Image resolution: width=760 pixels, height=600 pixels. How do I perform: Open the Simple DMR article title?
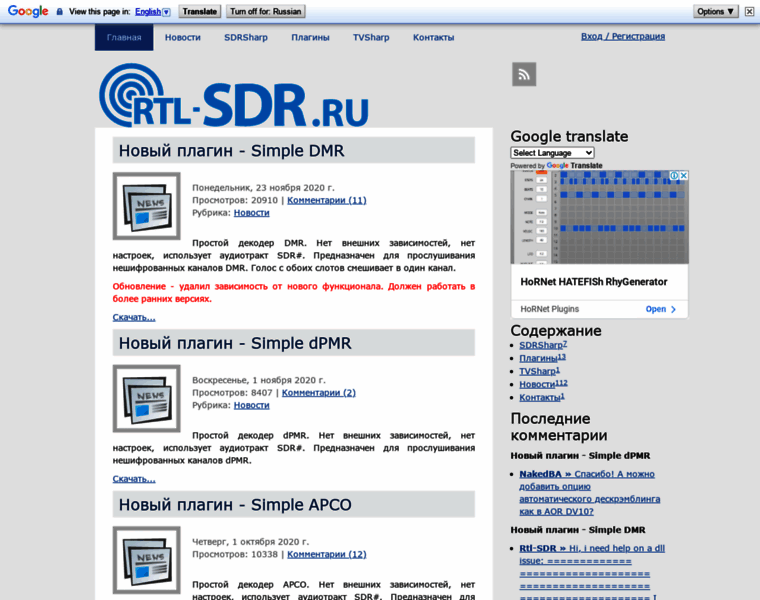pos(232,151)
